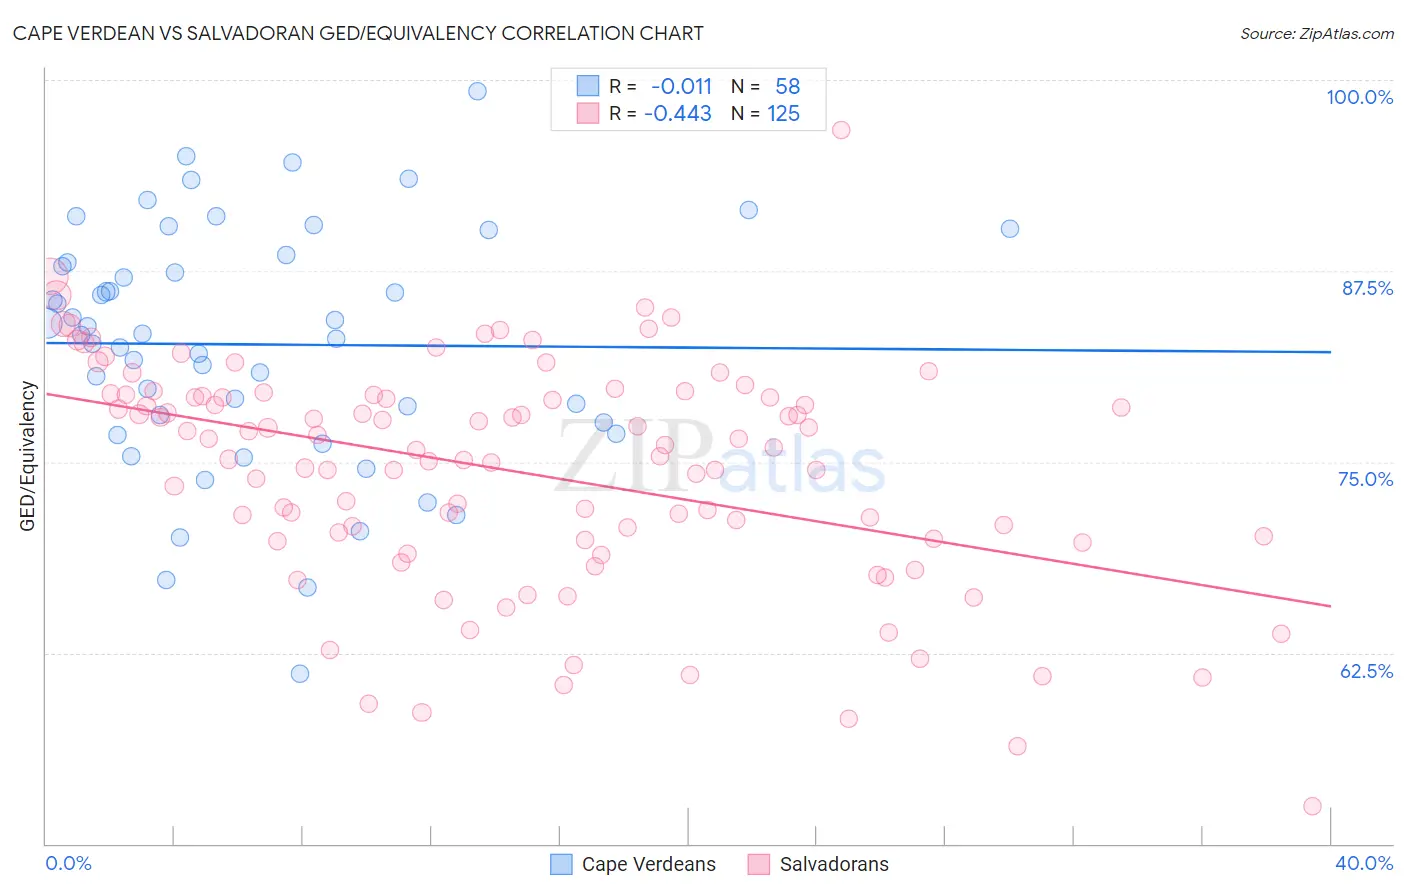Click the 100.0% y-axis label
1406x892 pixels.
click(x=1359, y=97)
